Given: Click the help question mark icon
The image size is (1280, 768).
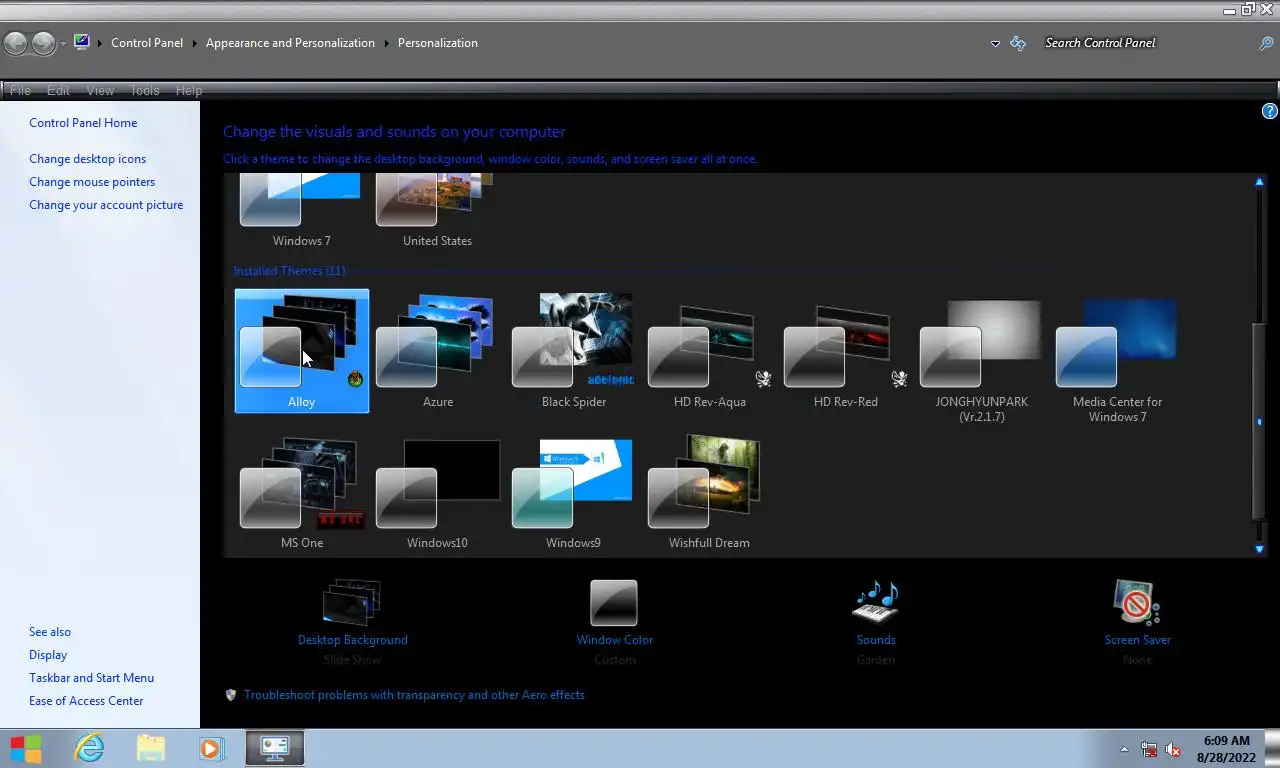Looking at the screenshot, I should (x=1270, y=112).
